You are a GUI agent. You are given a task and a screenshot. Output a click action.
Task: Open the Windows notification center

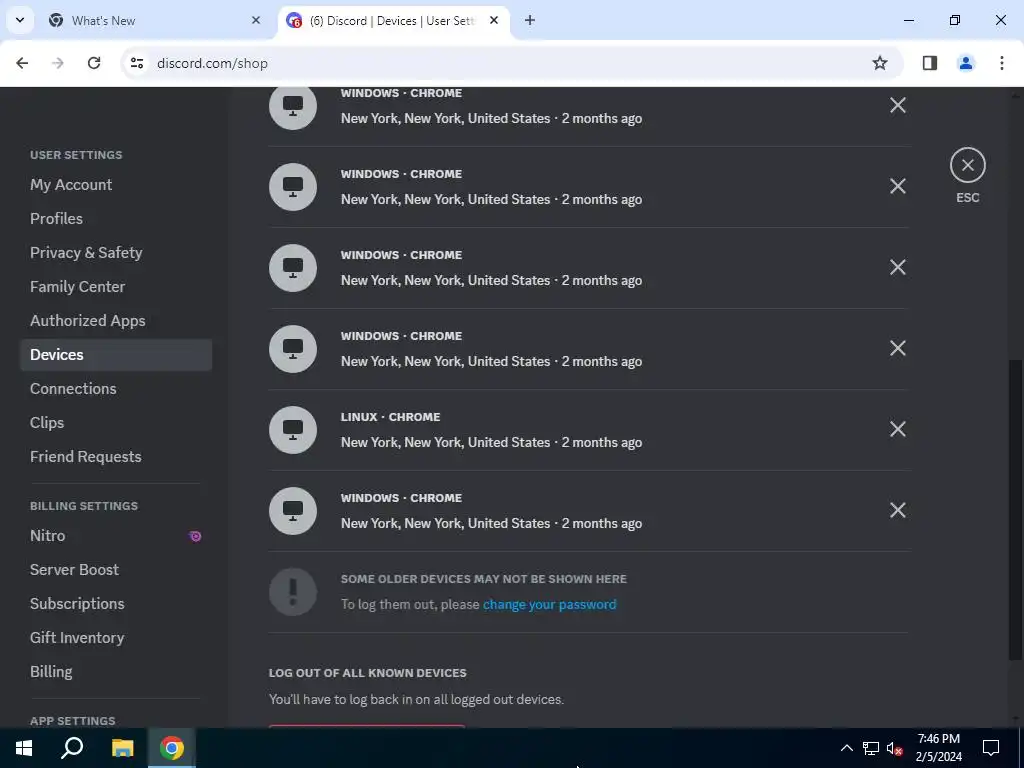point(991,748)
